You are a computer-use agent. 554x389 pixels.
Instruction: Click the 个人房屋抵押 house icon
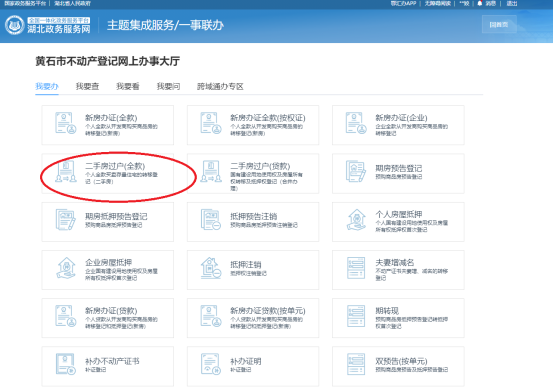click(x=356, y=219)
